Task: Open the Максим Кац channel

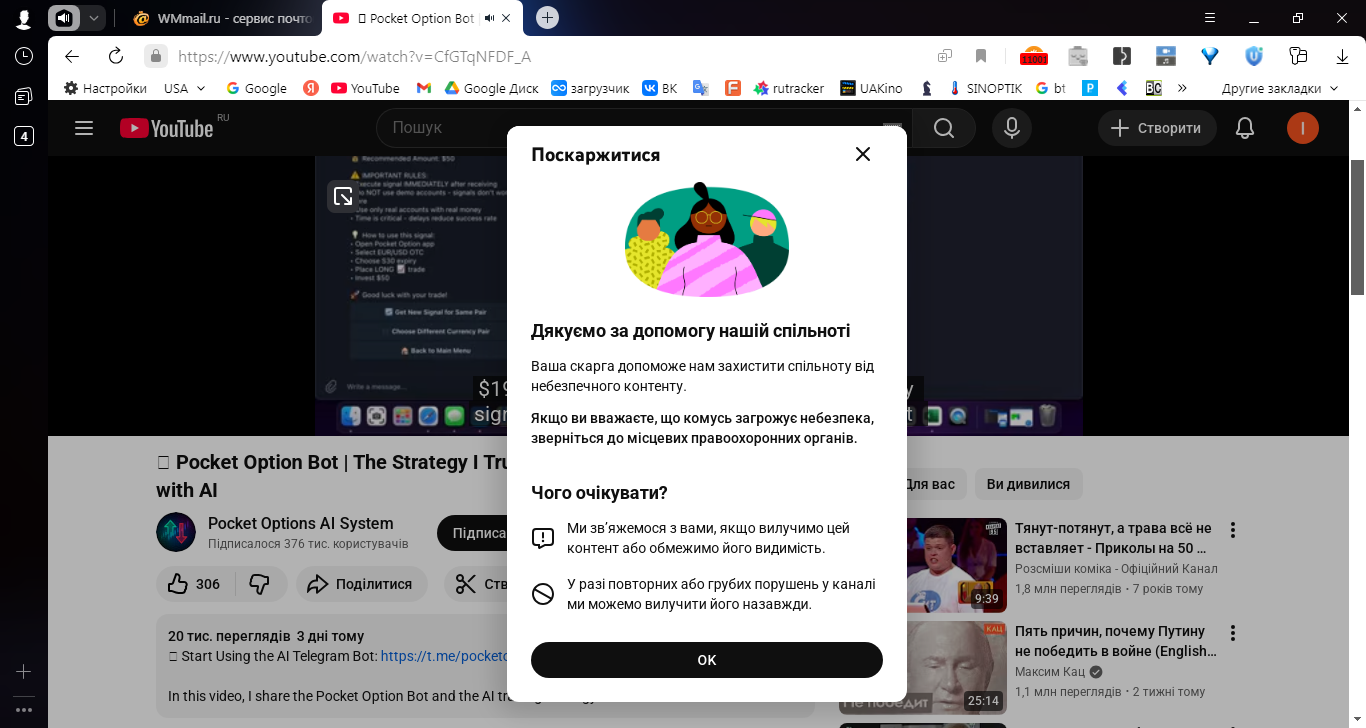Action: tap(1049, 671)
